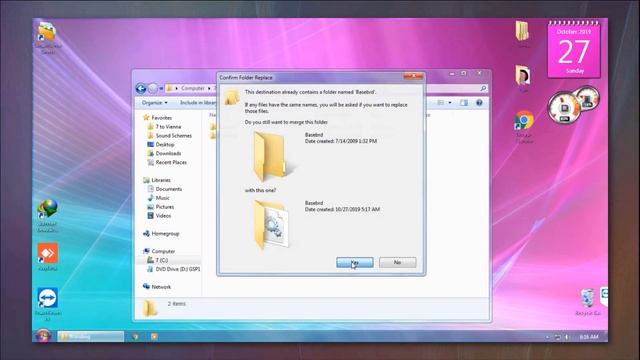Image resolution: width=640 pixels, height=360 pixels.
Task: Click the details pane folder icon beside 2 items
Action: pyautogui.click(x=150, y=308)
